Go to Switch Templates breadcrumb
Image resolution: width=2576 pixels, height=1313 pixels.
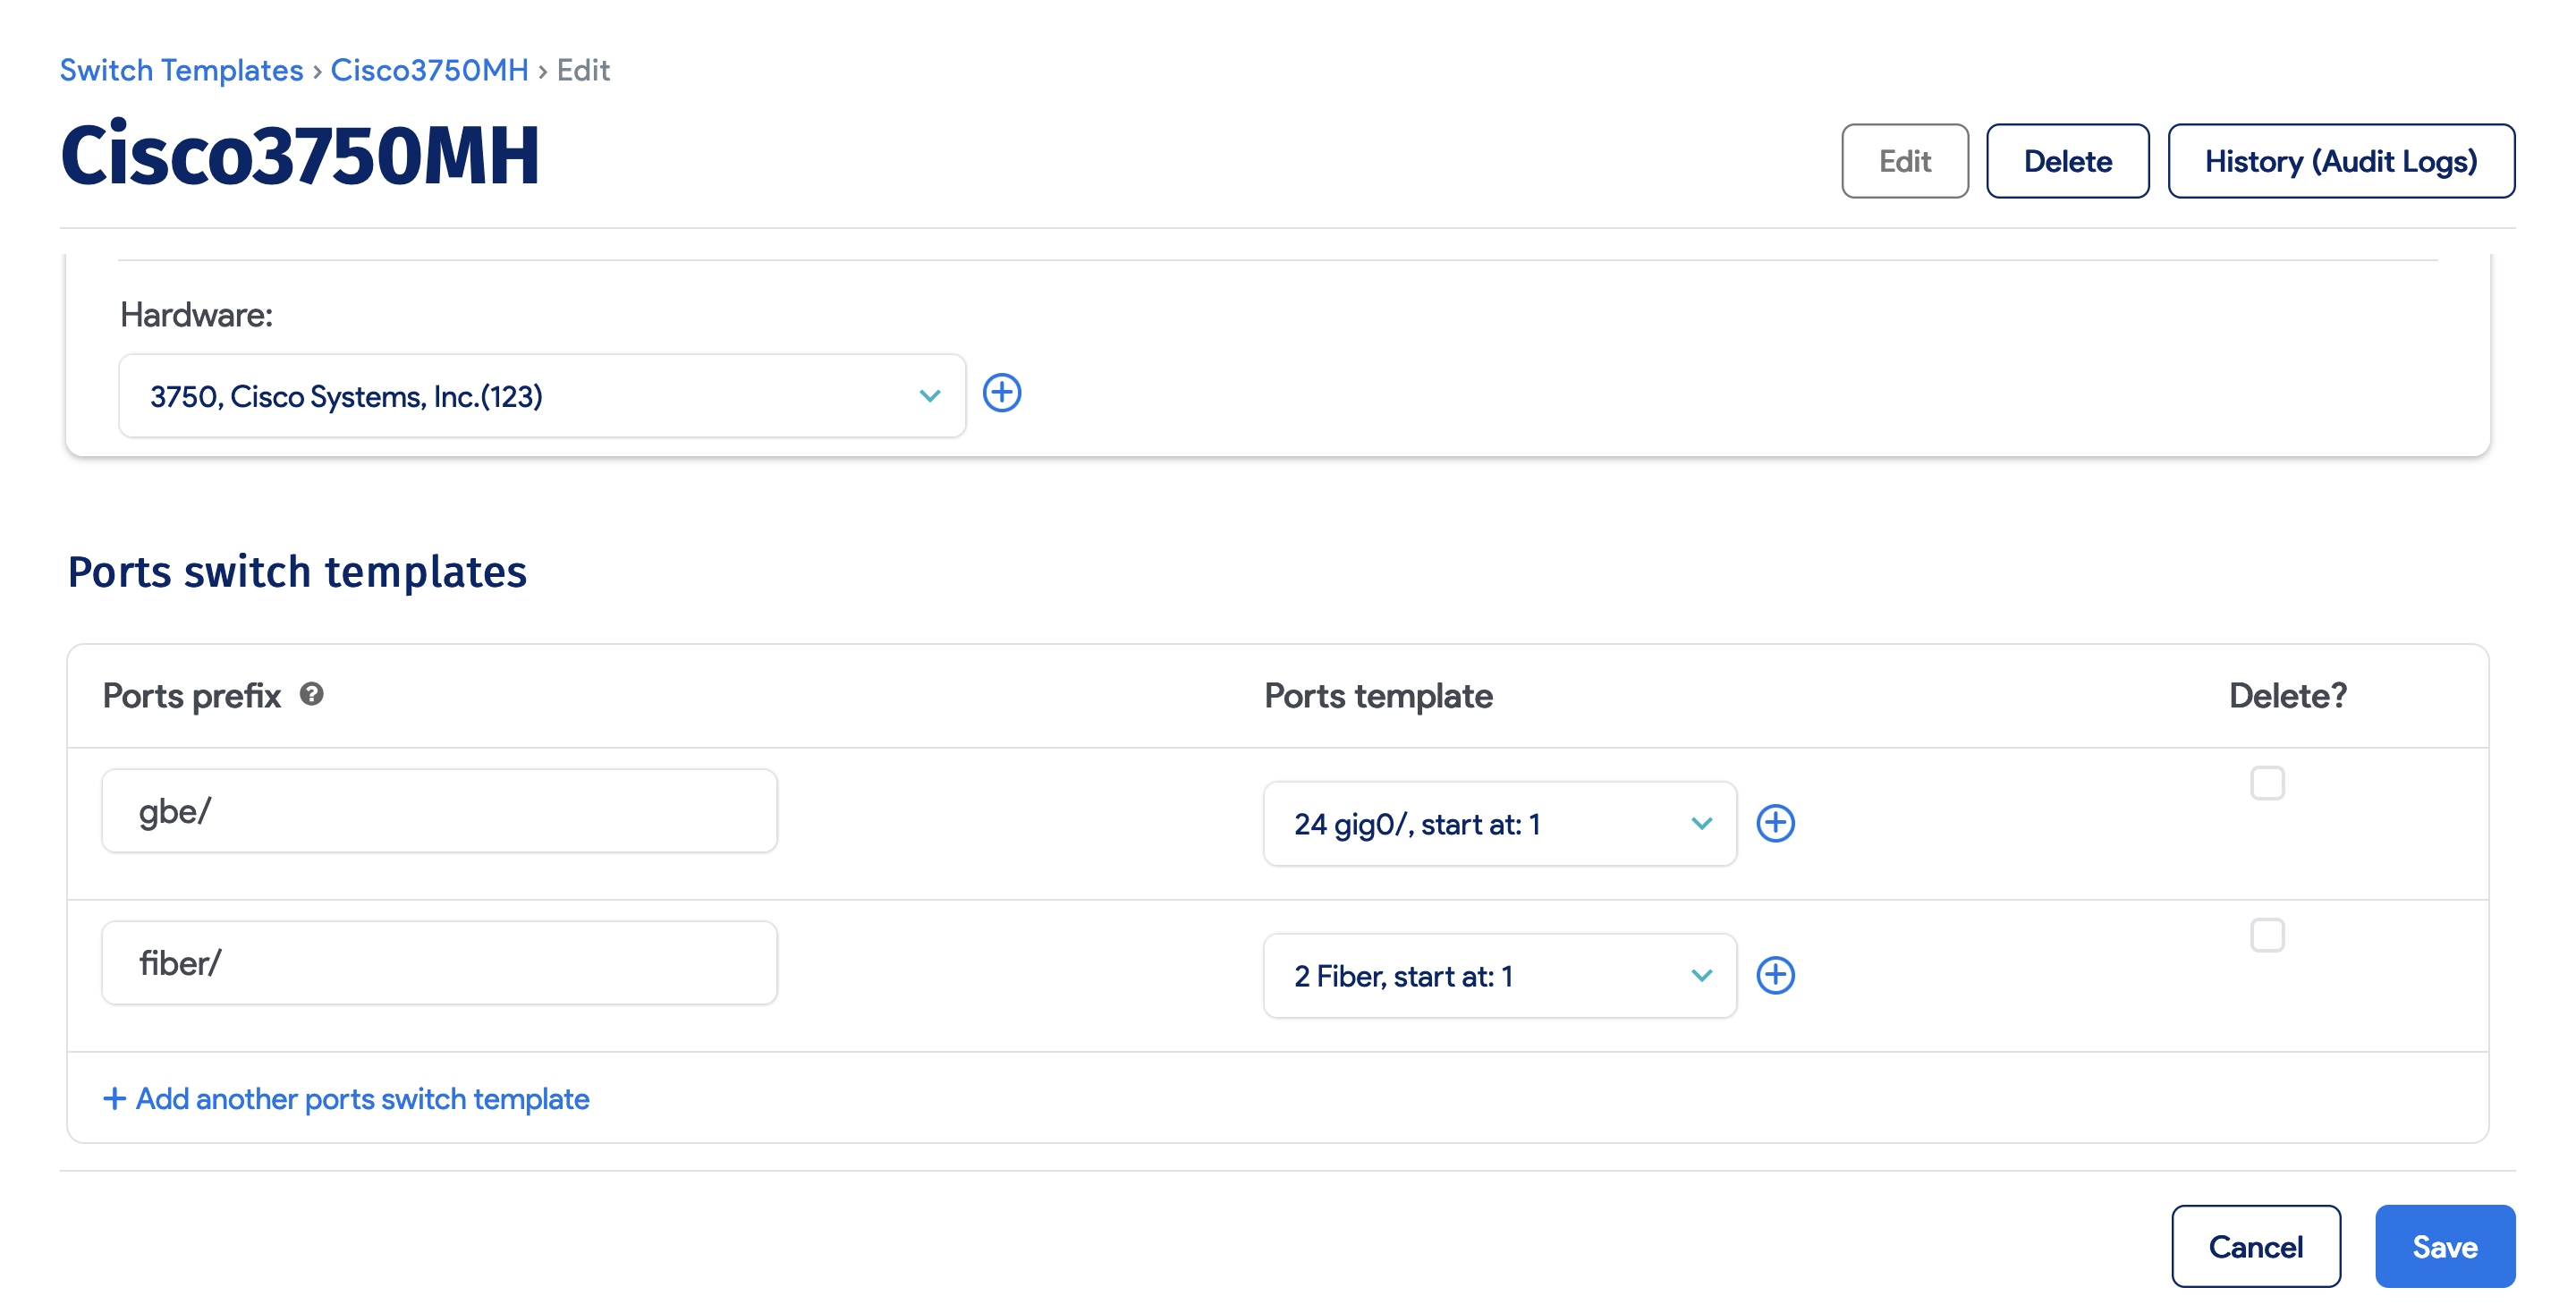click(x=181, y=70)
